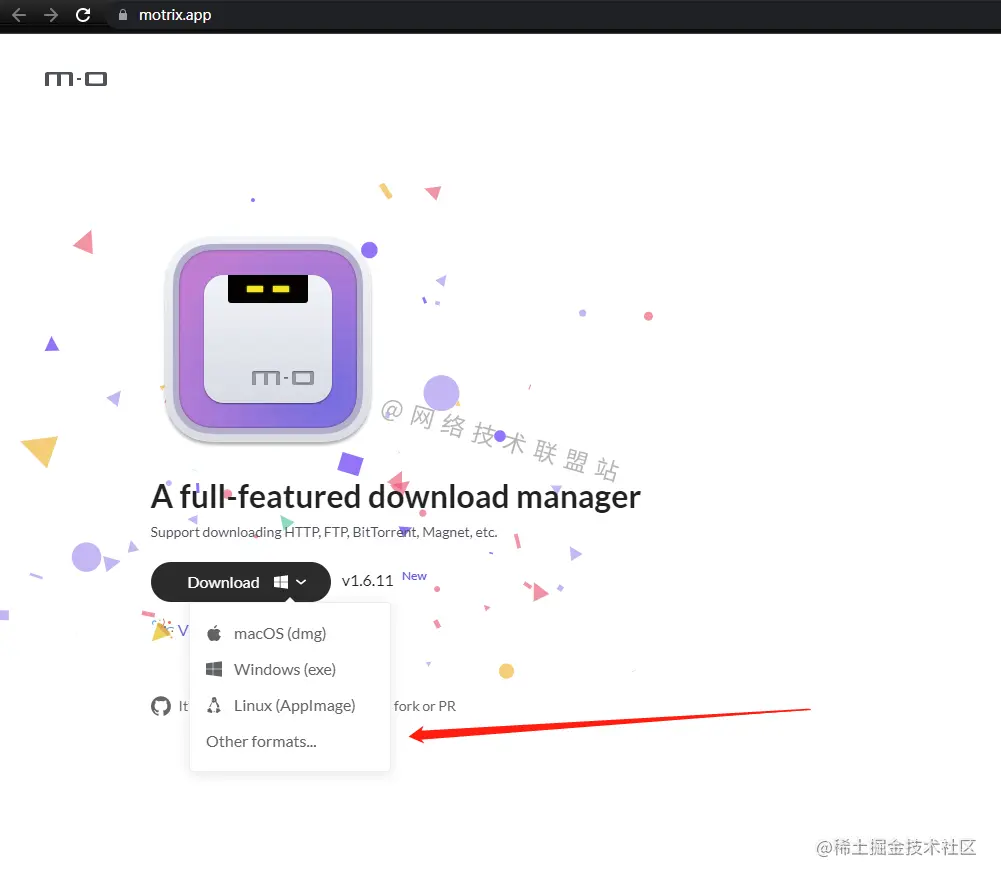
Task: Click the Motrix logo in page header
Action: tap(76, 79)
